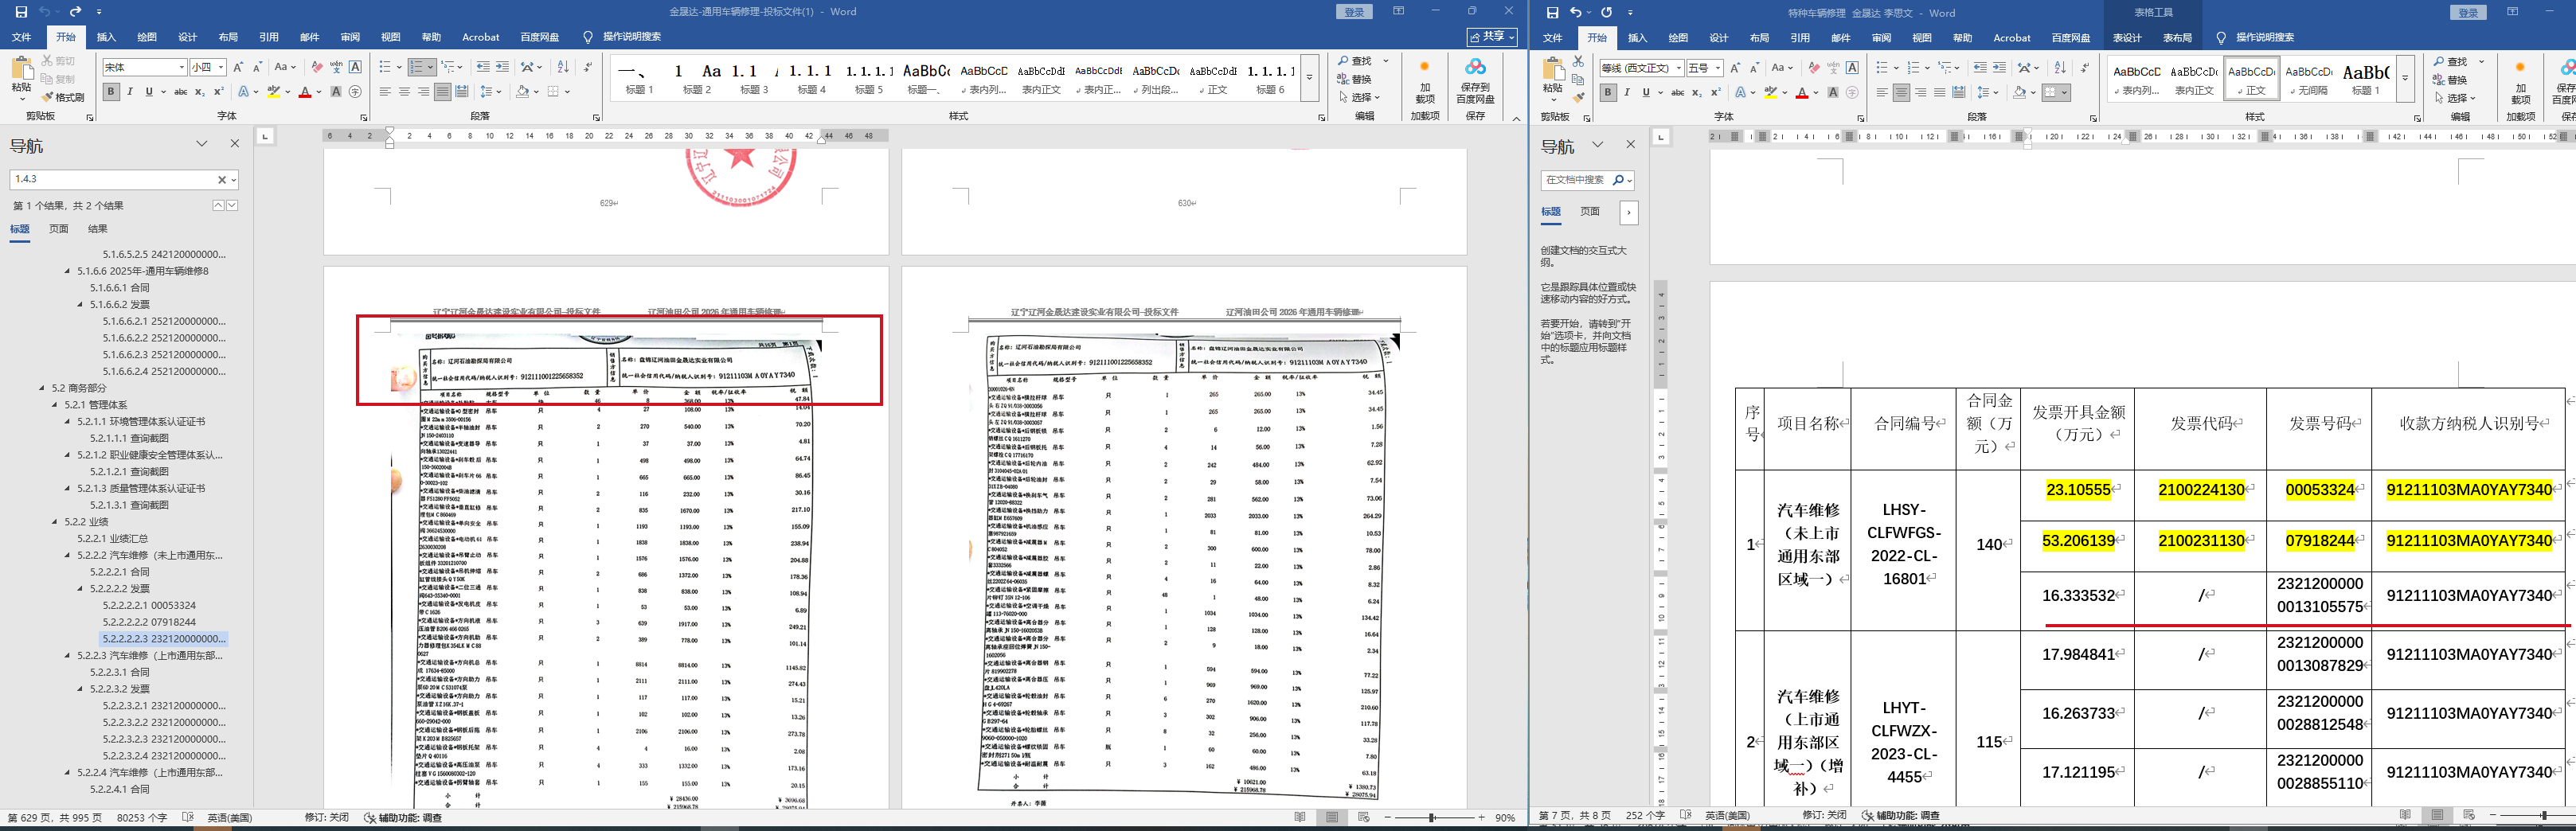Adjust zoom slider in left Word status bar
Viewport: 2576px width, 831px height.
click(x=1433, y=817)
